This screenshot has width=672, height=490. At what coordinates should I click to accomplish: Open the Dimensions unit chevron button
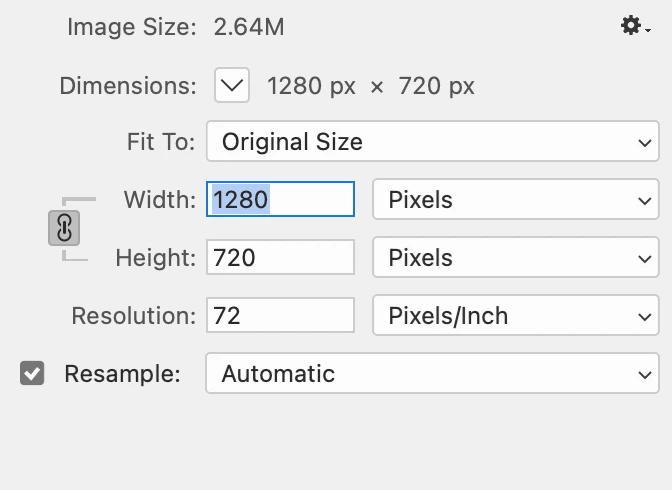(x=232, y=85)
